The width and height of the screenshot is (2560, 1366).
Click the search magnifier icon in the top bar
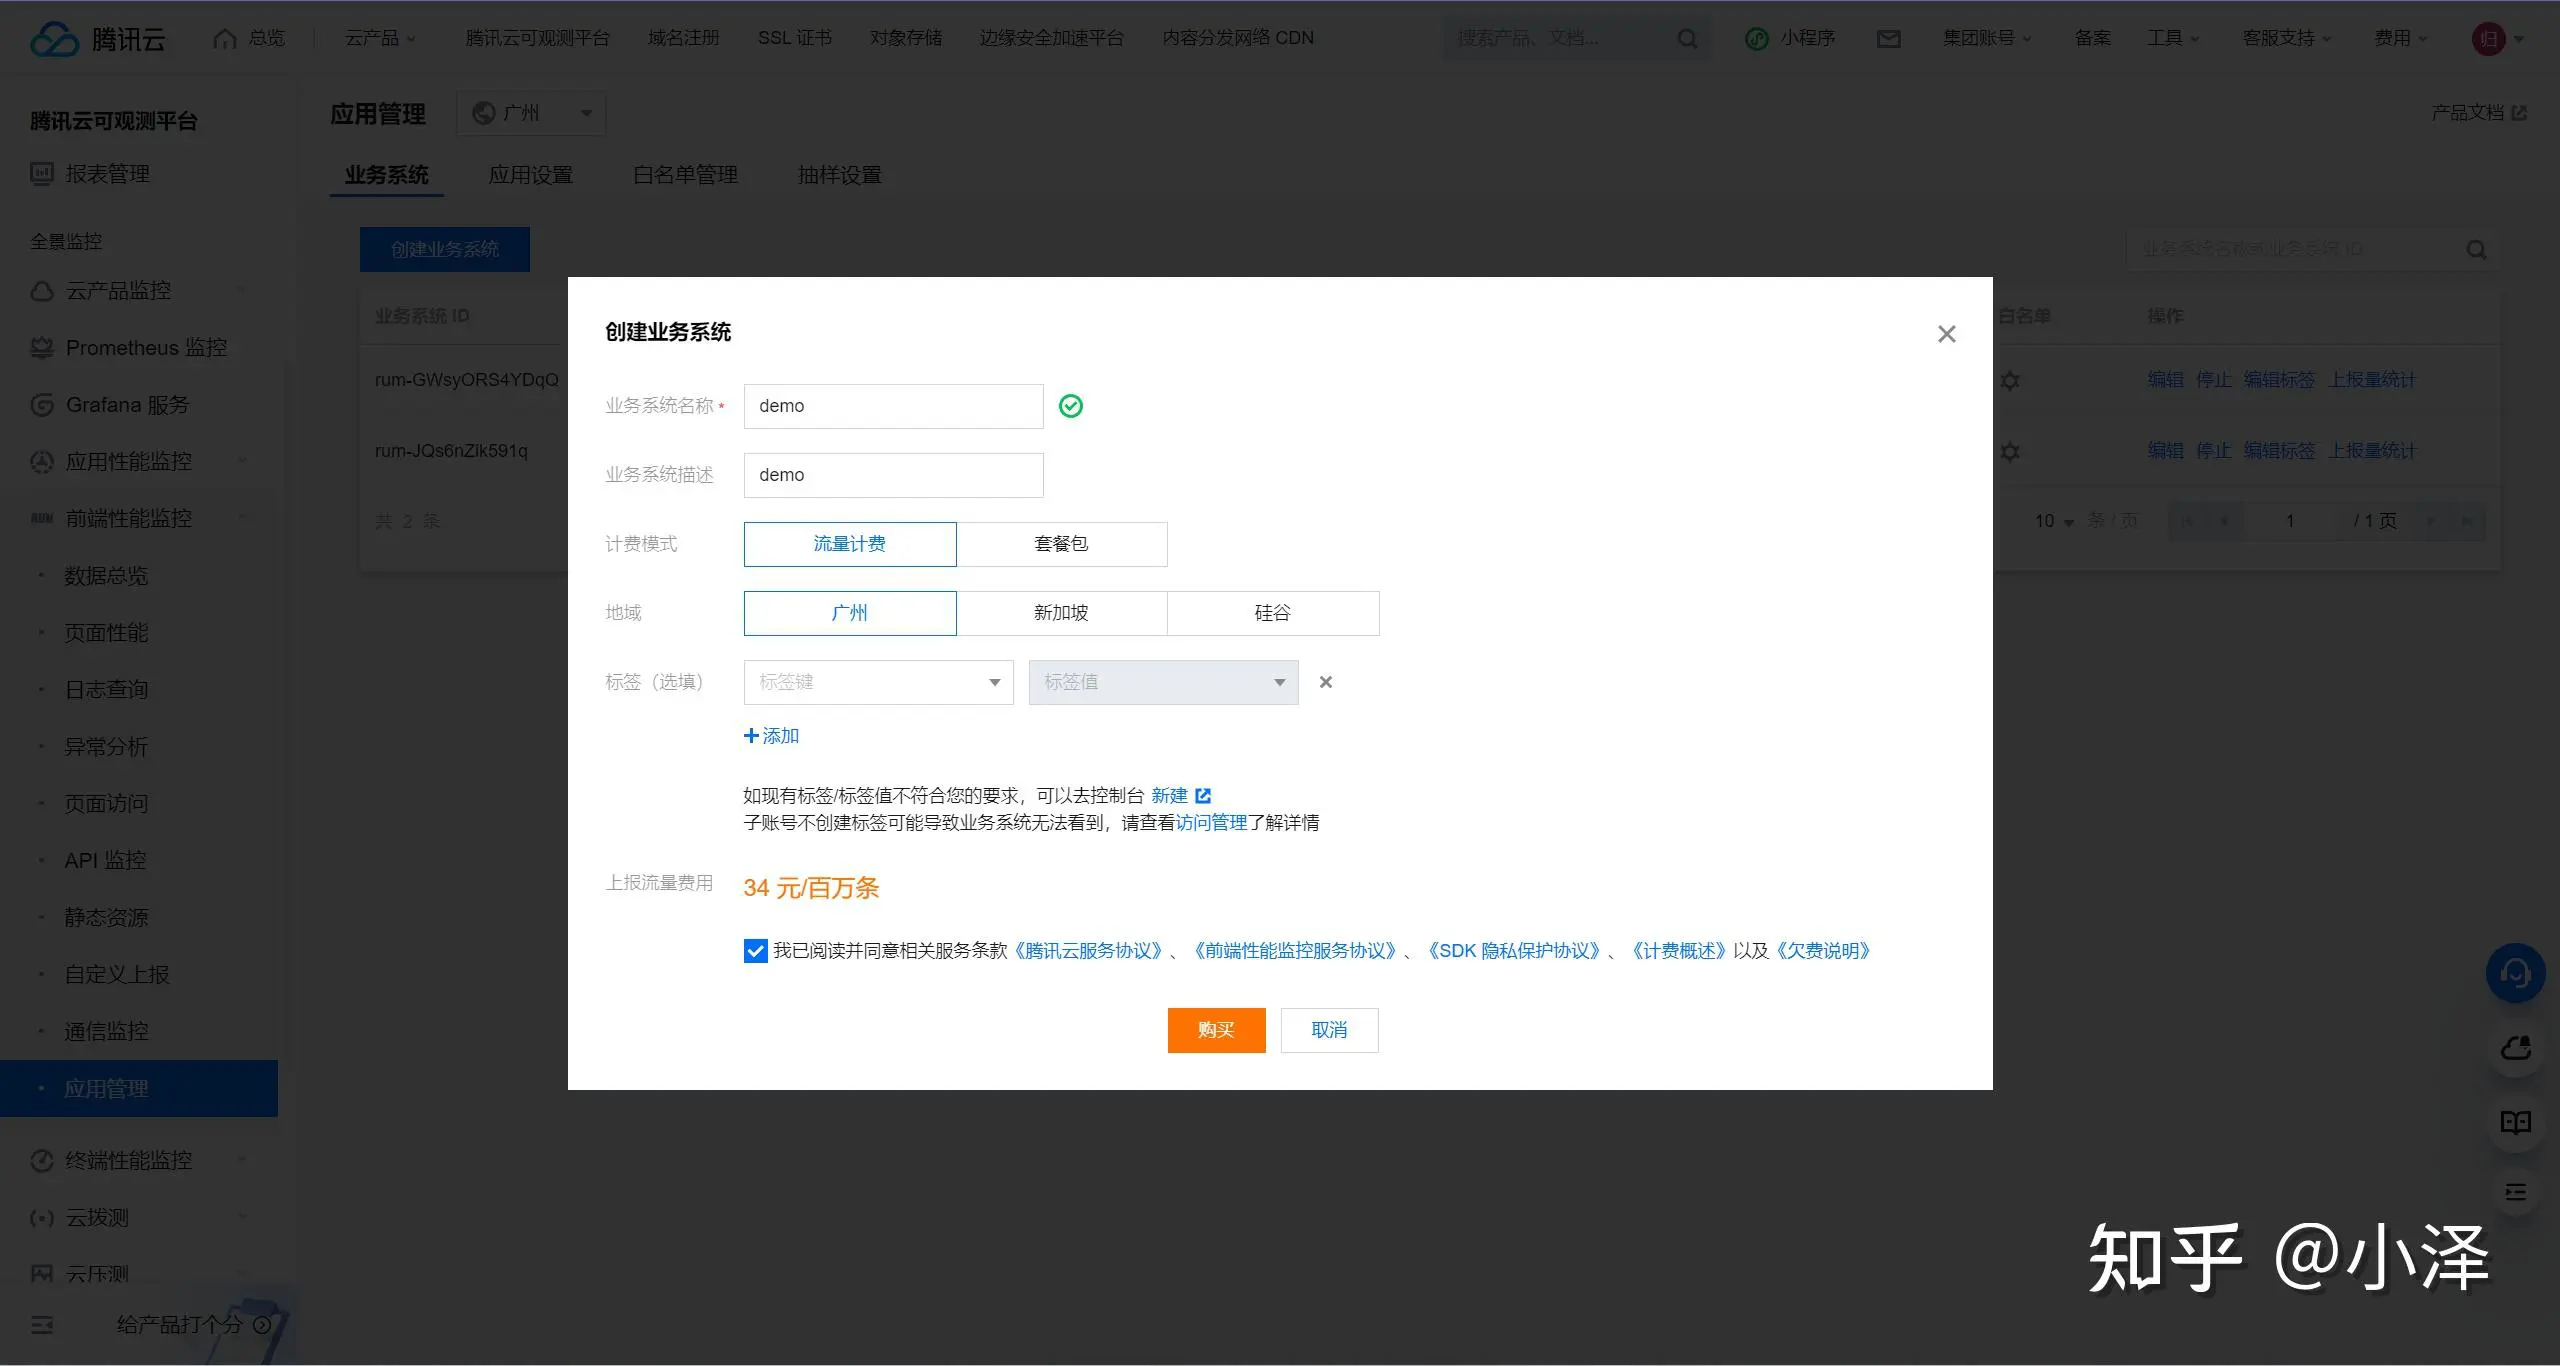click(1687, 39)
